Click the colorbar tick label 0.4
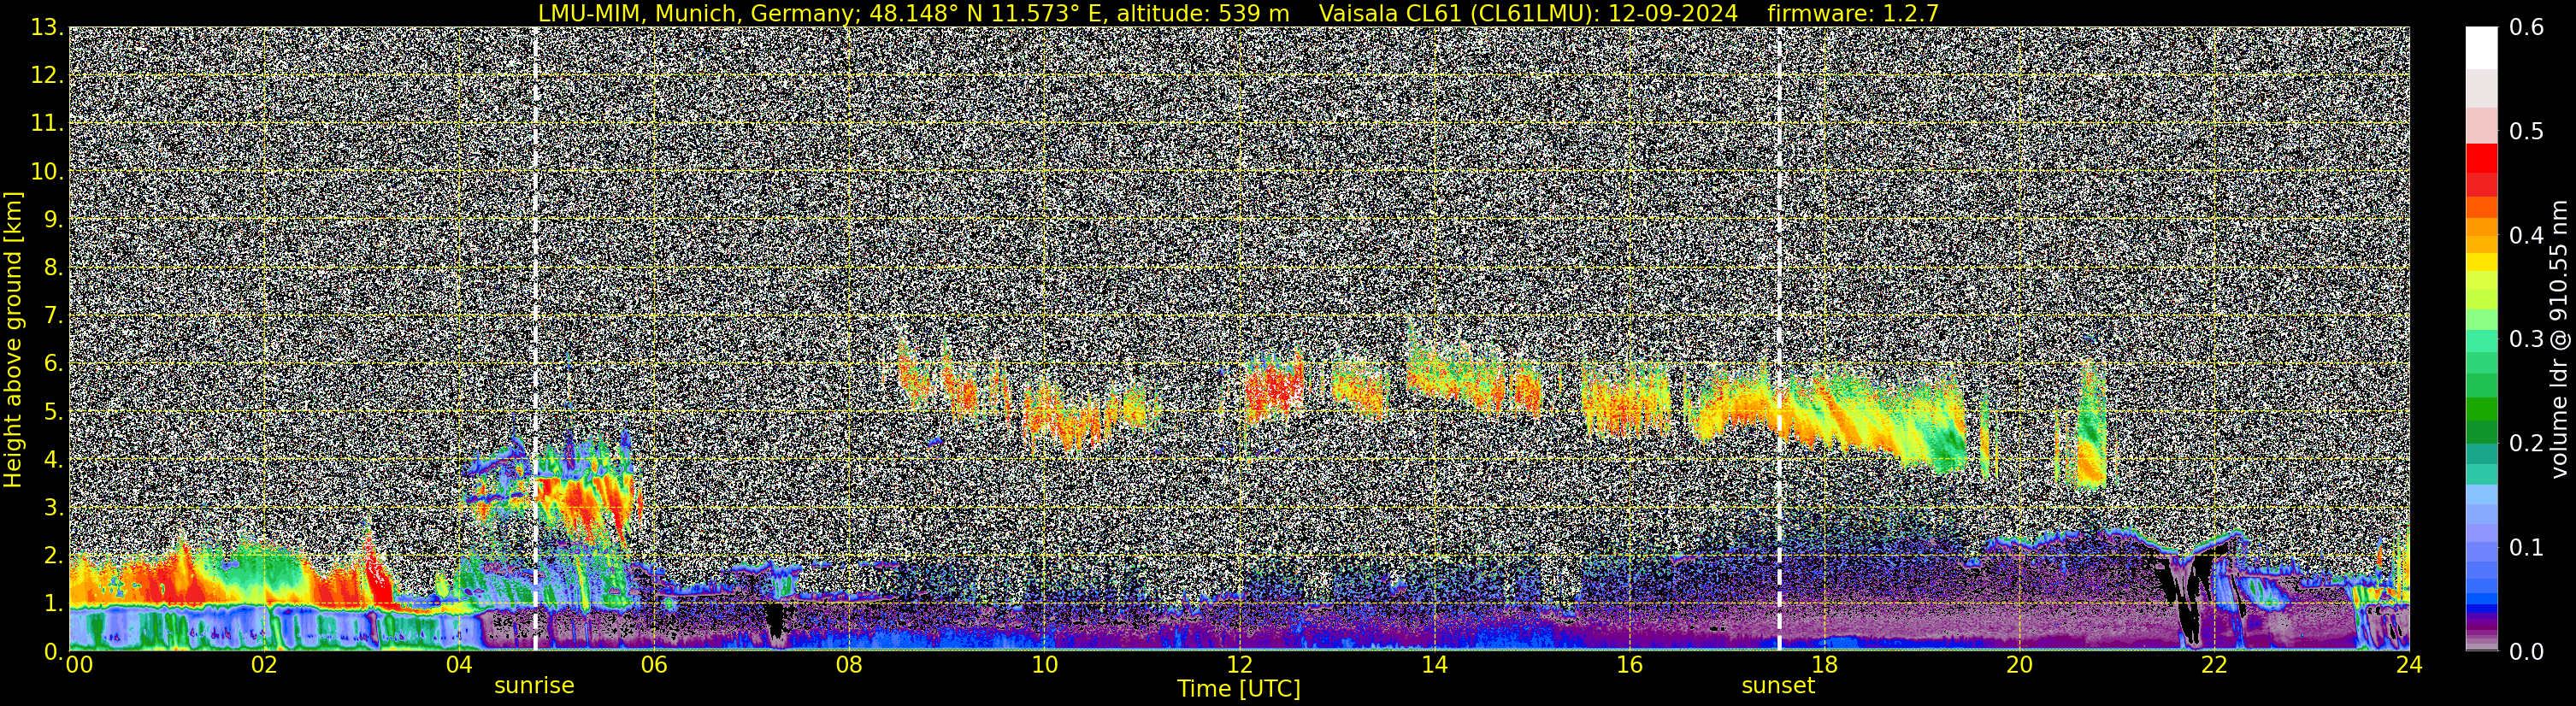This screenshot has width=2576, height=706. 2527,236
